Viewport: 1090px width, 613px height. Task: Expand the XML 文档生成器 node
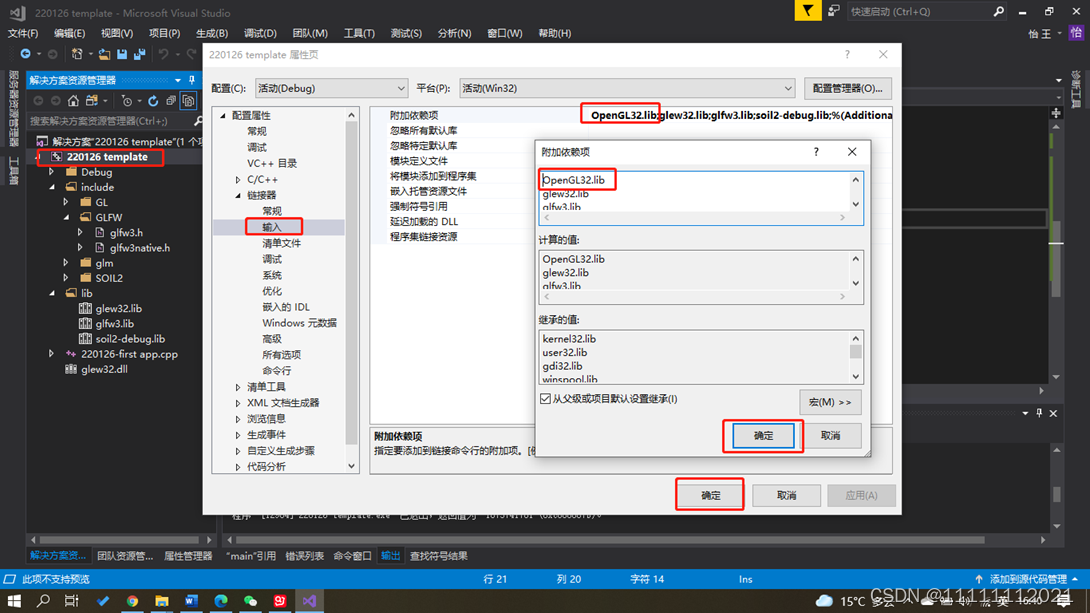(x=238, y=403)
